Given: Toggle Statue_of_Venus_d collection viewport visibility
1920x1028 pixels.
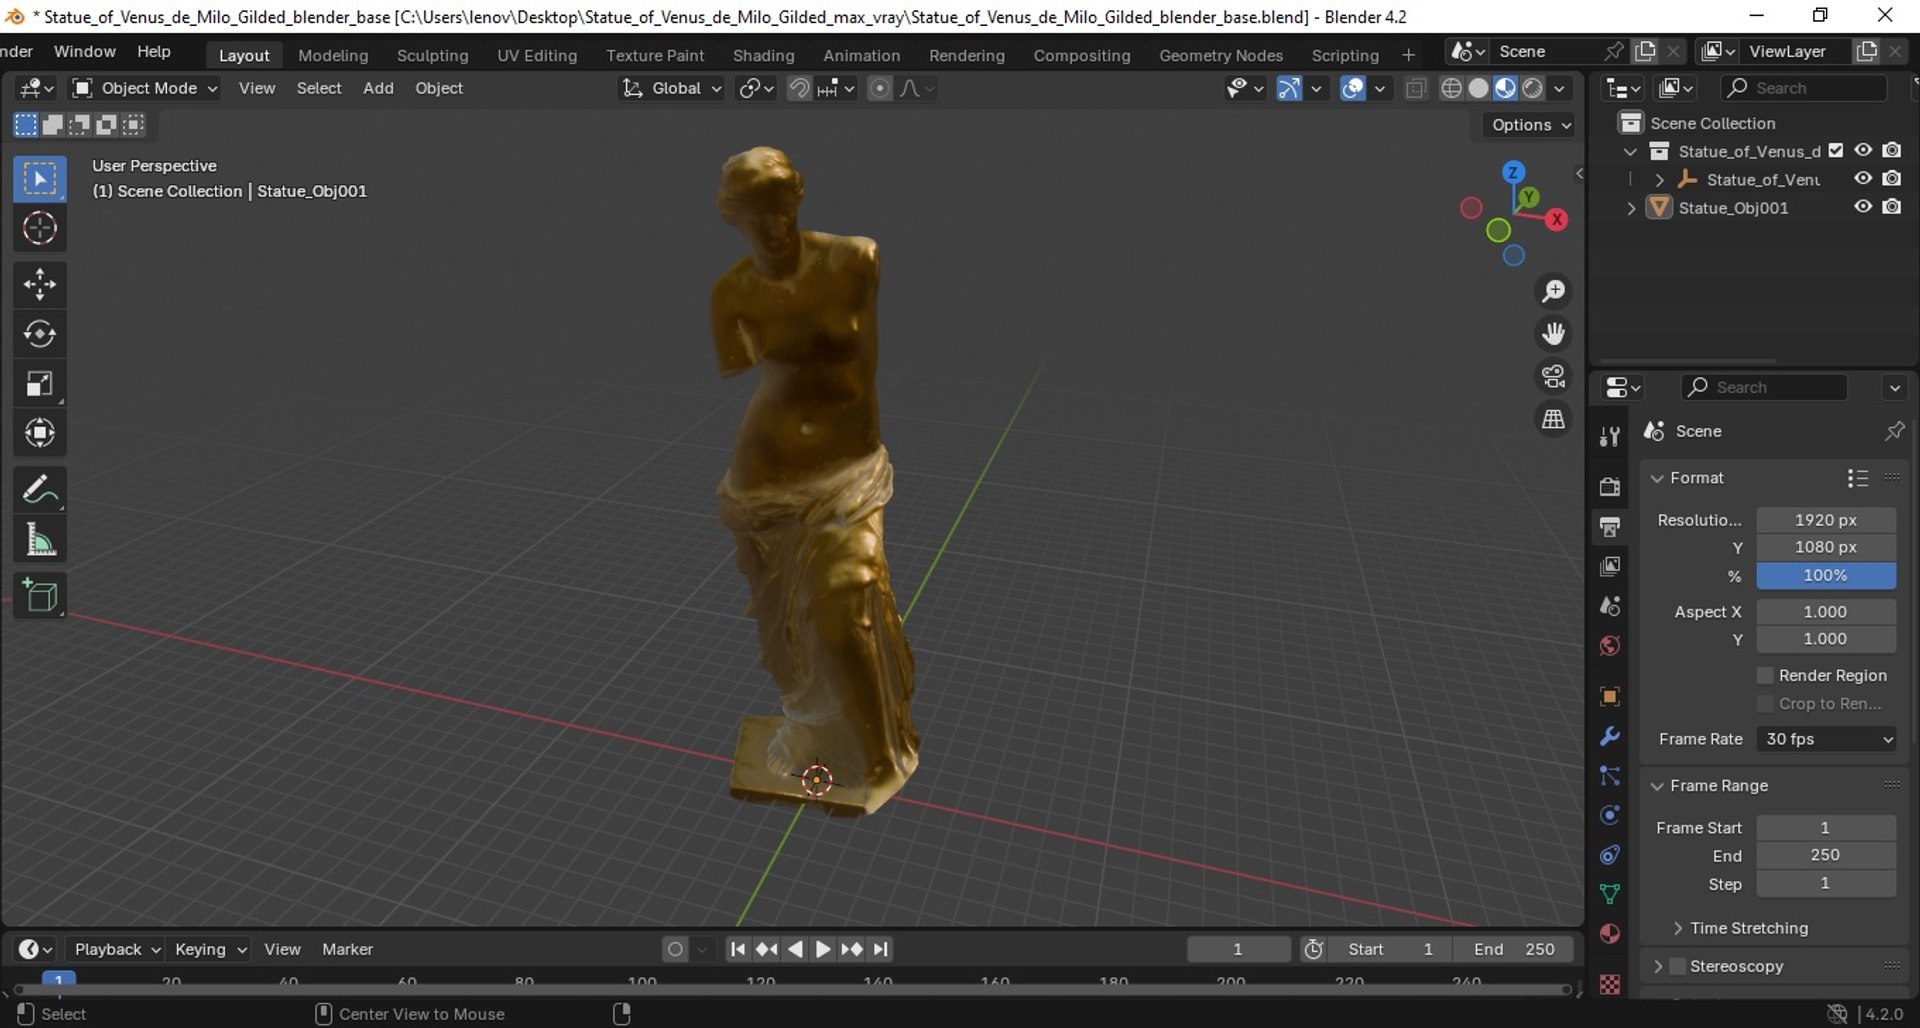Looking at the screenshot, I should point(1863,150).
